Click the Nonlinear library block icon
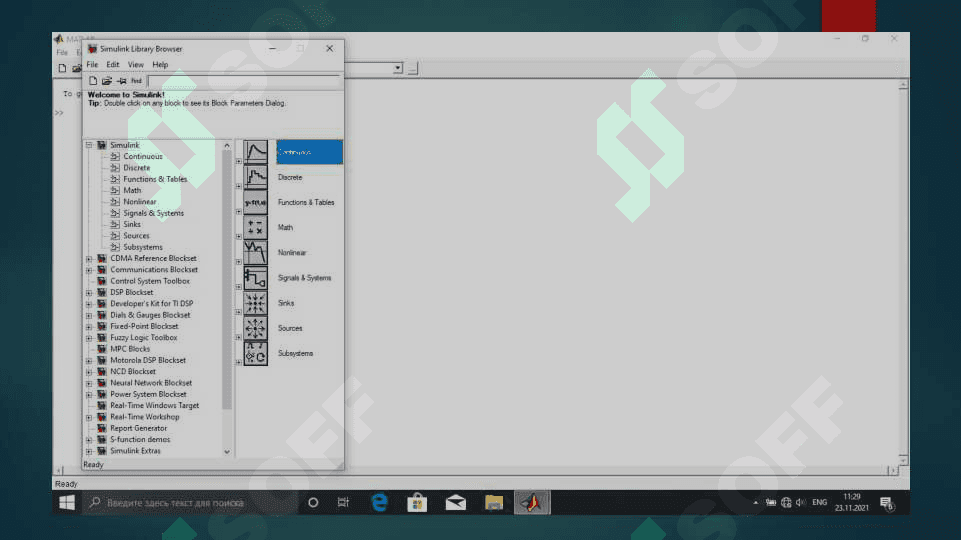 tap(256, 253)
